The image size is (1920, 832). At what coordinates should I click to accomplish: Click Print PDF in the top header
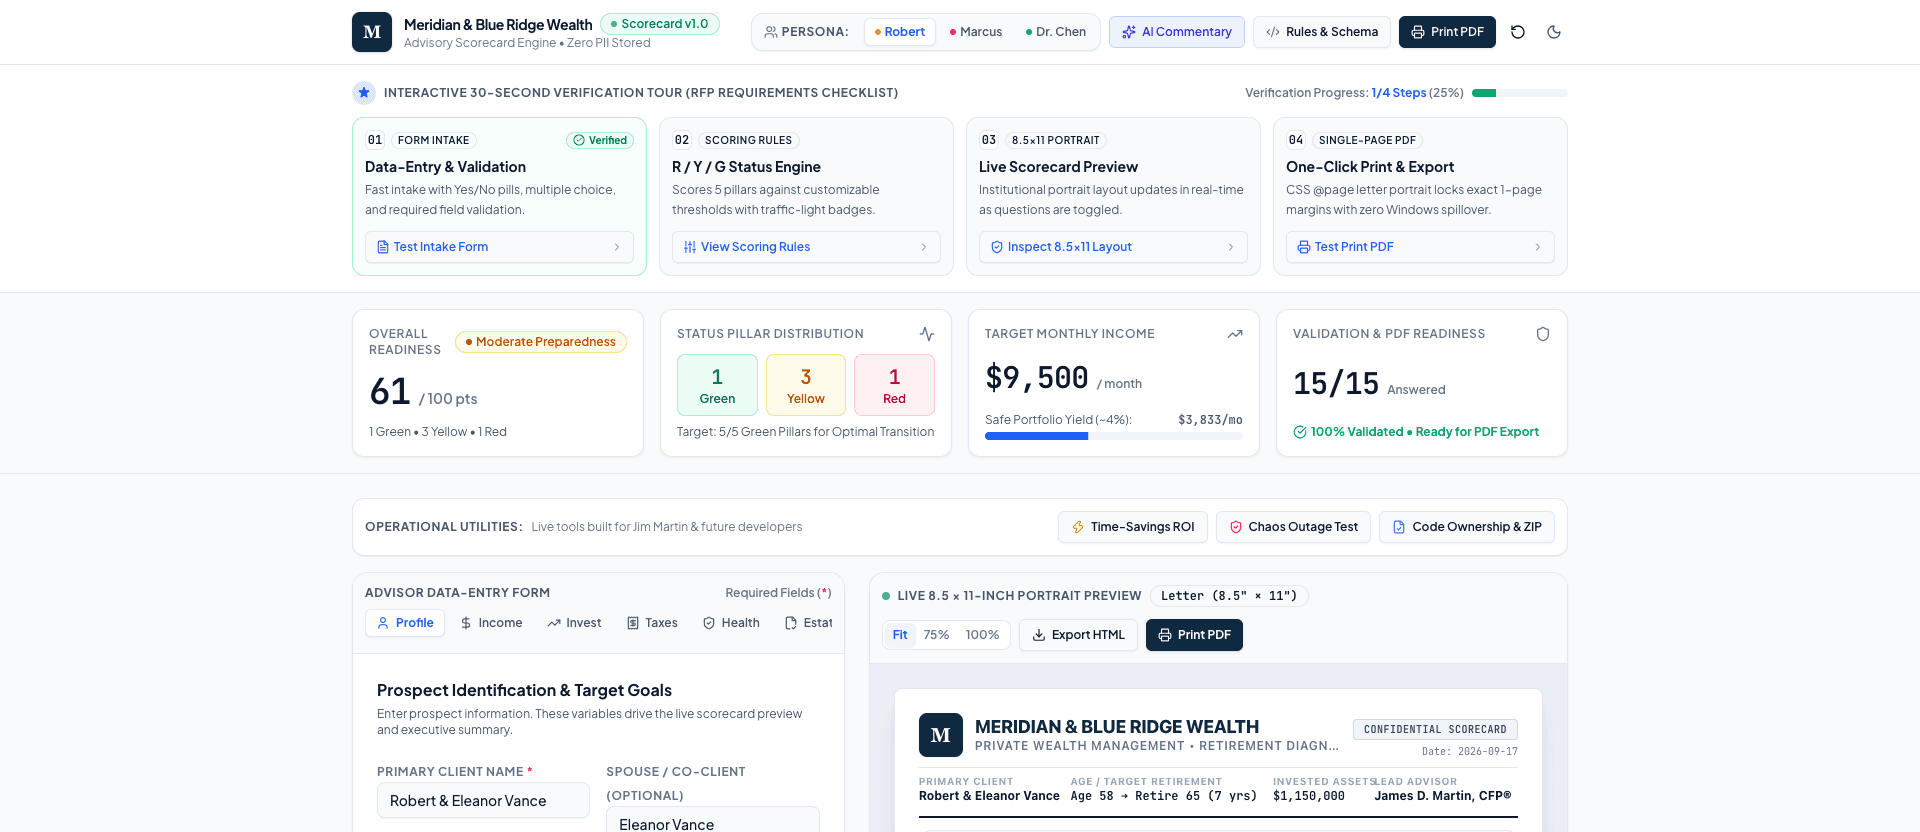1447,32
